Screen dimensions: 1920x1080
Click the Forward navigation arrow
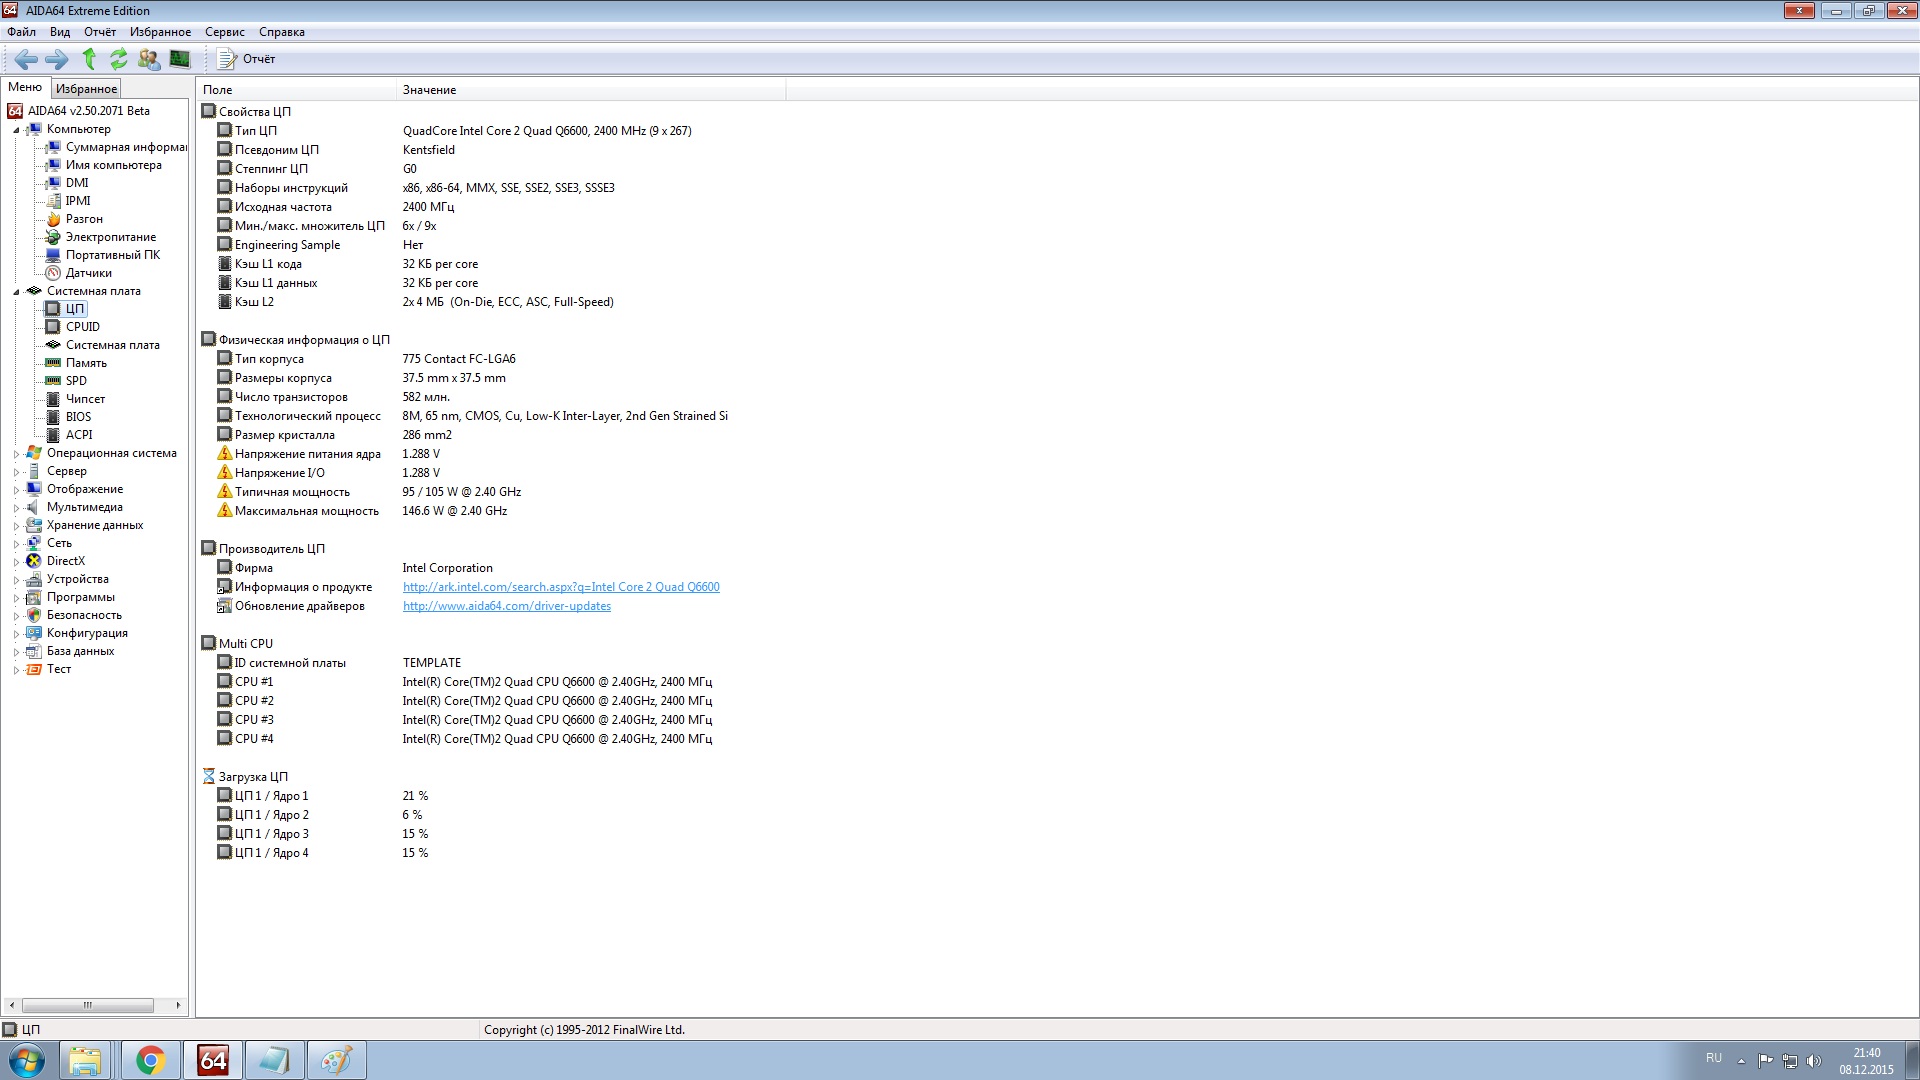[x=57, y=59]
